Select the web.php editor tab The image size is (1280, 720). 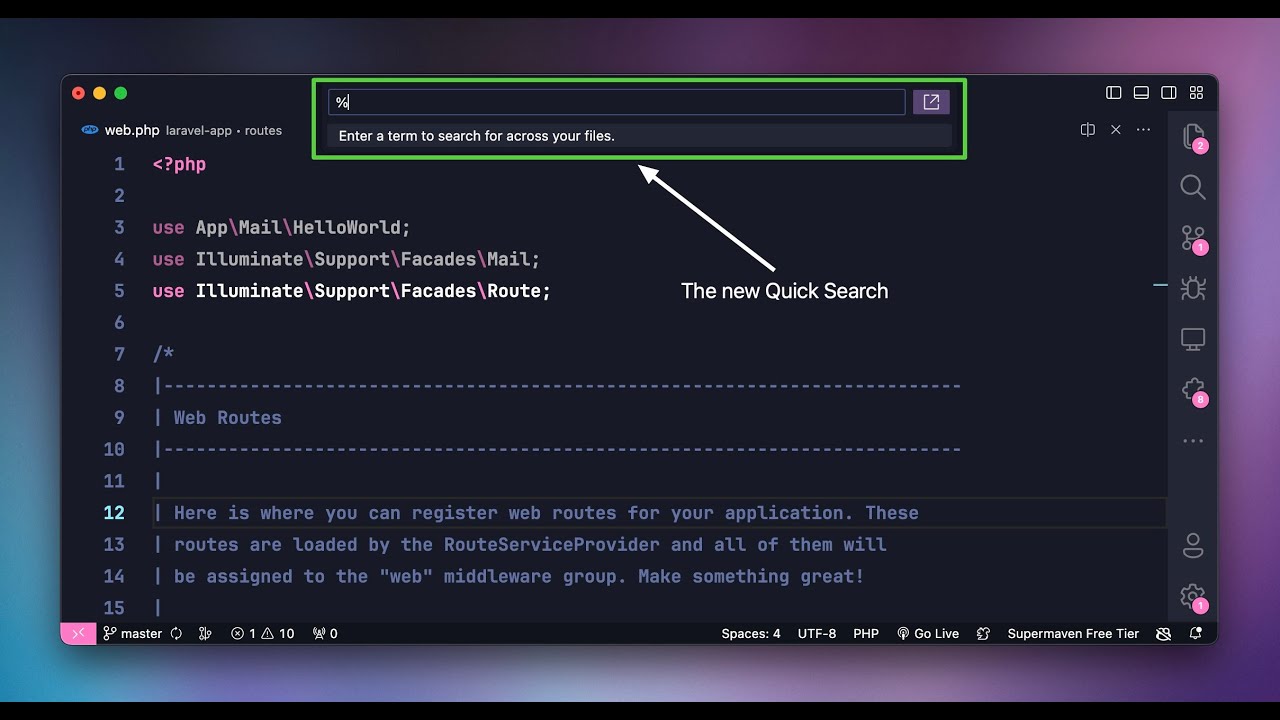pyautogui.click(x=132, y=130)
